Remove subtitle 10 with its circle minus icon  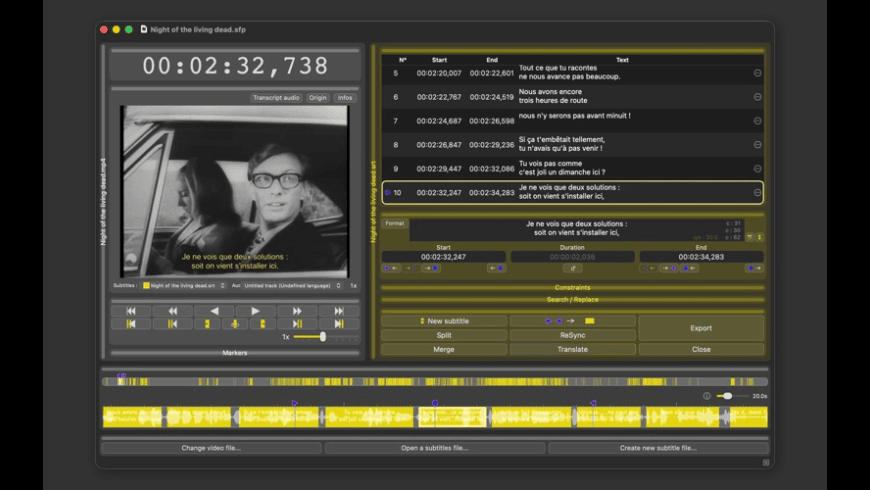757,193
